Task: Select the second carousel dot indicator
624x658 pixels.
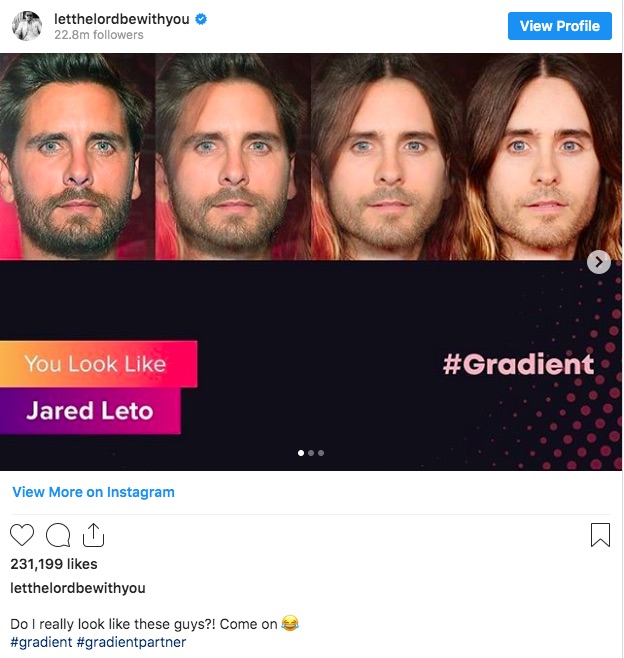Action: (311, 453)
